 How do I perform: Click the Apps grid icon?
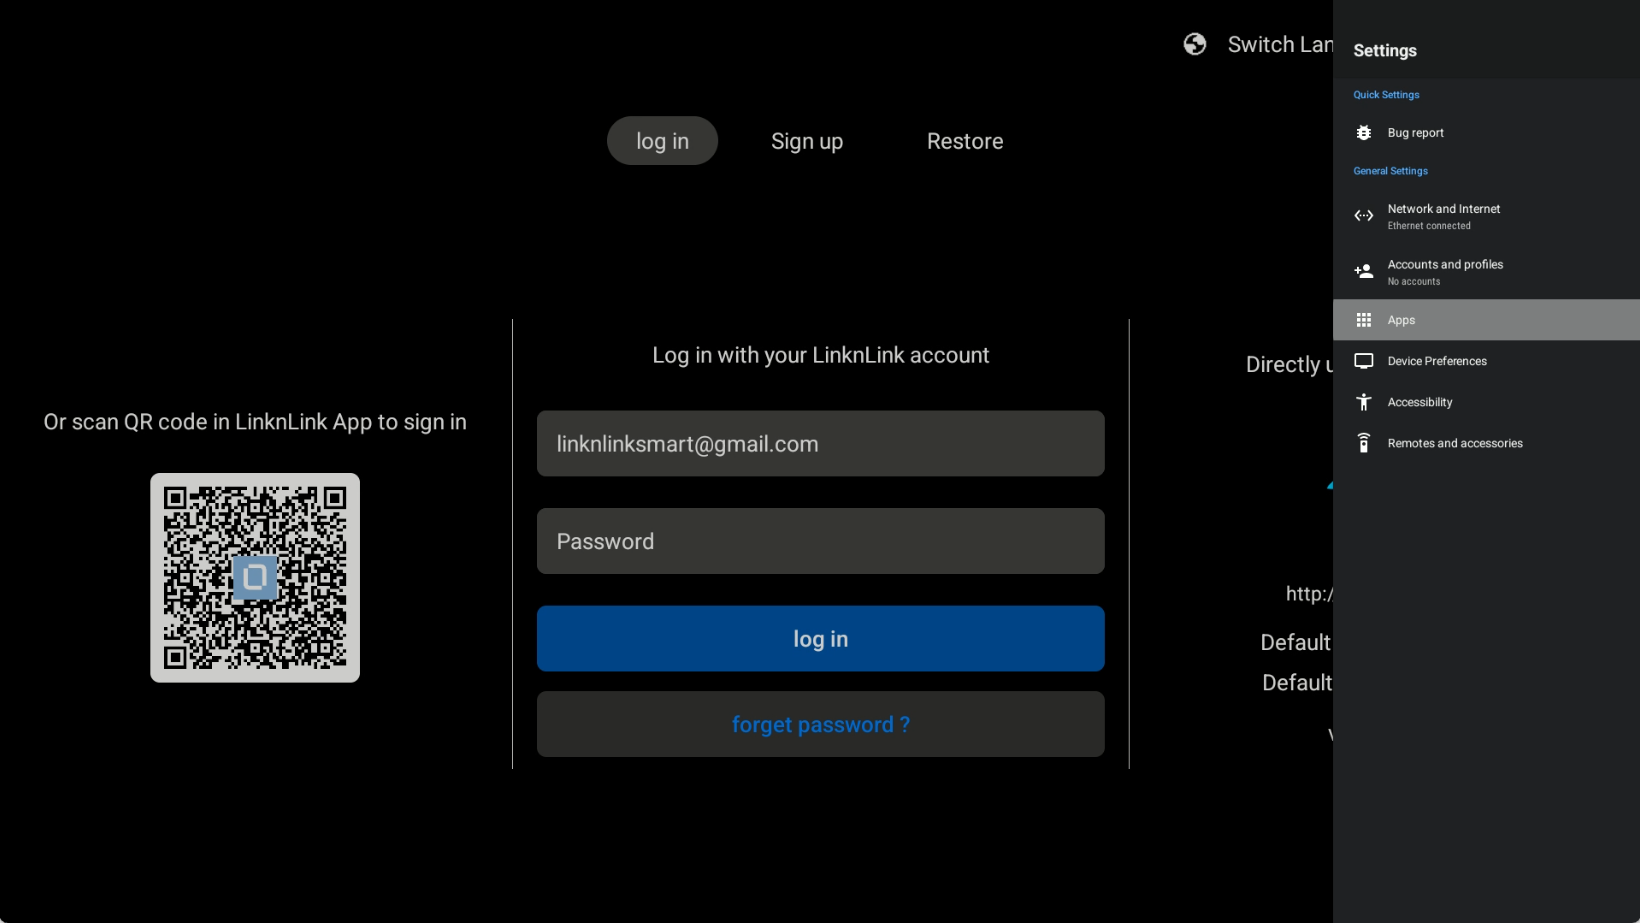(1363, 320)
